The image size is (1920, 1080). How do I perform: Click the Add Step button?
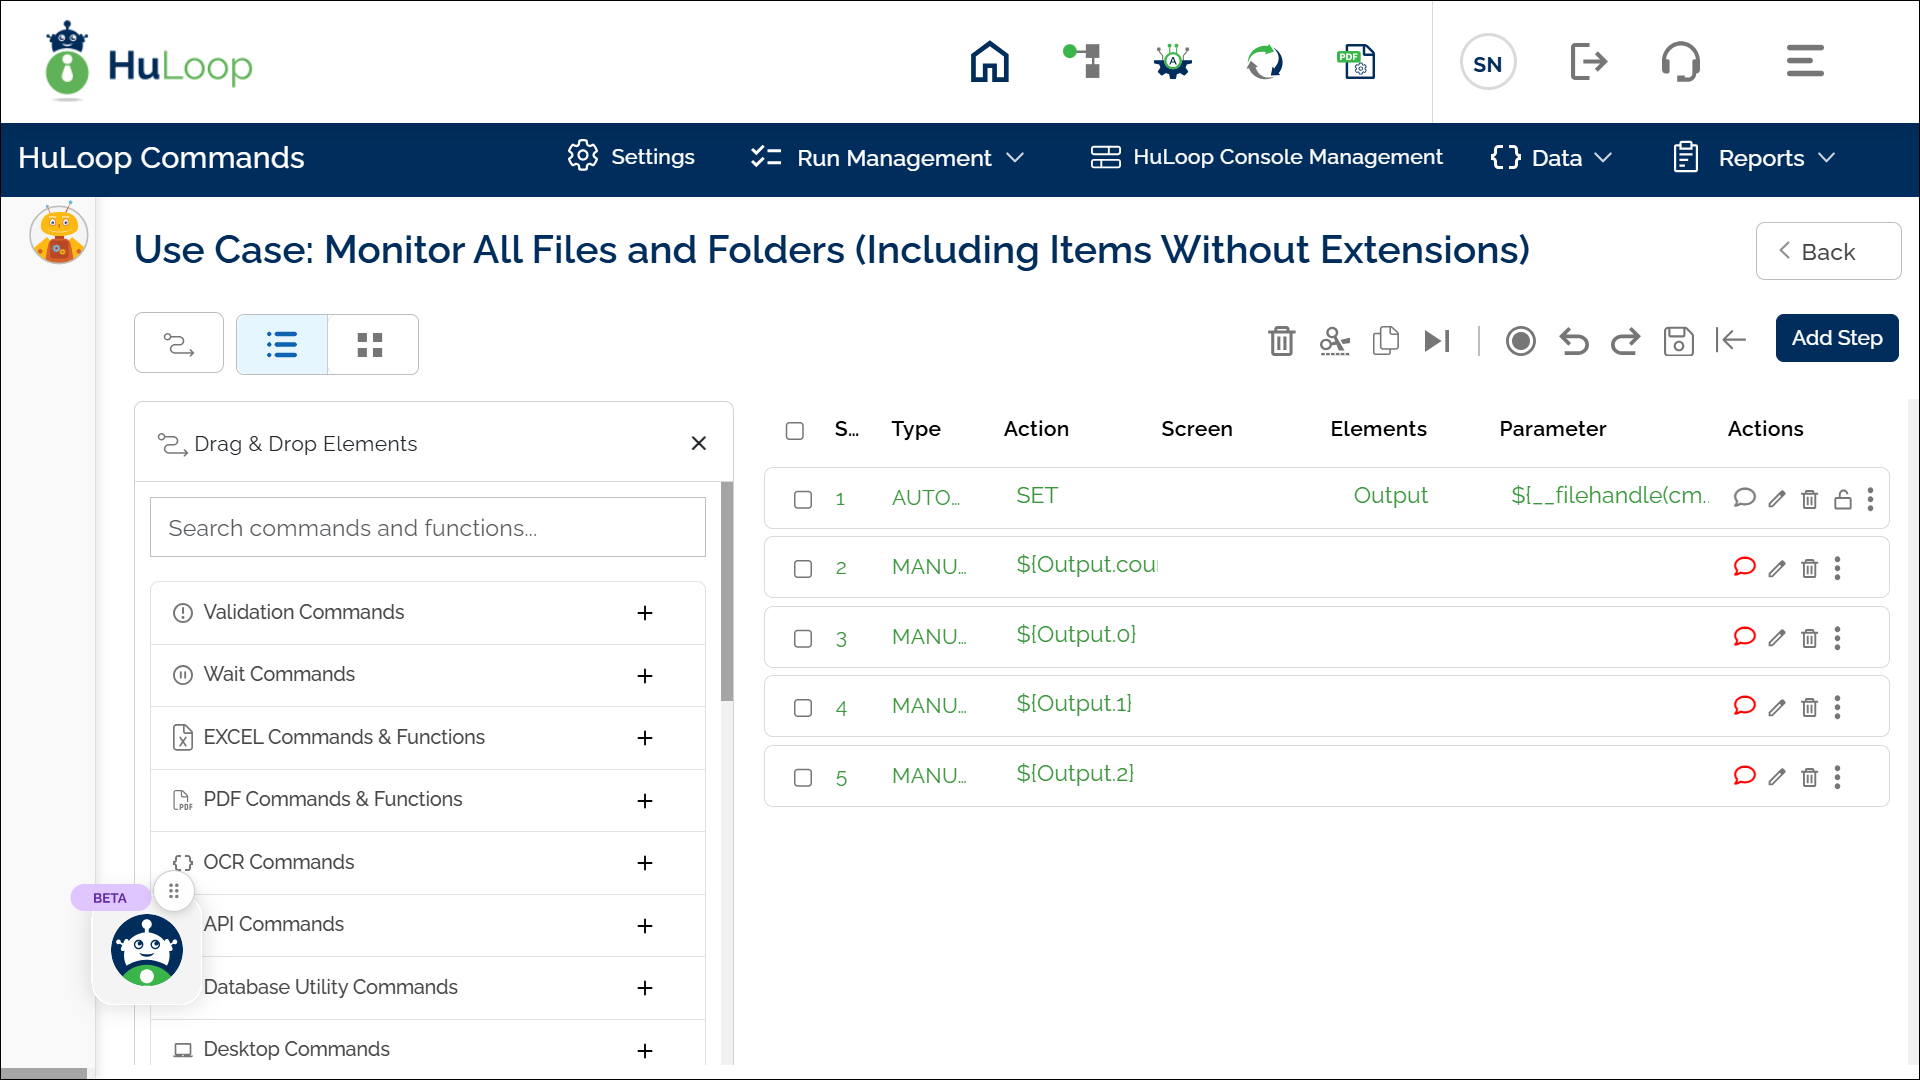tap(1836, 338)
